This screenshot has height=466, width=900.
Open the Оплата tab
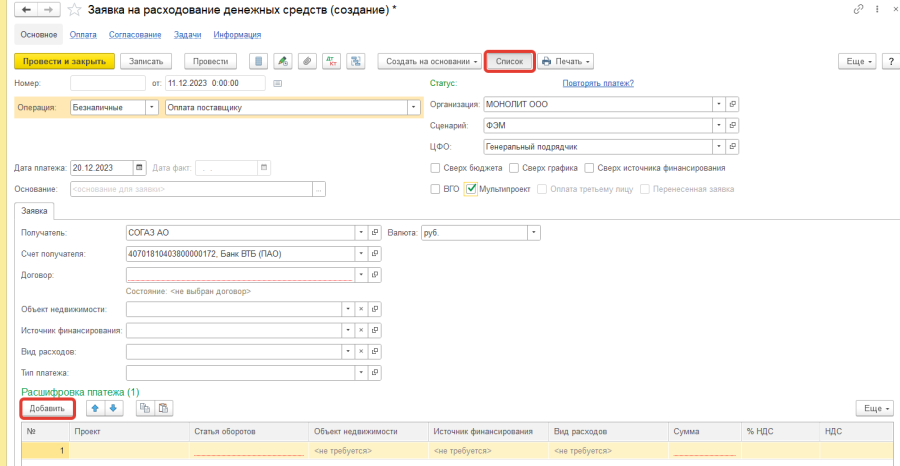pyautogui.click(x=82, y=35)
